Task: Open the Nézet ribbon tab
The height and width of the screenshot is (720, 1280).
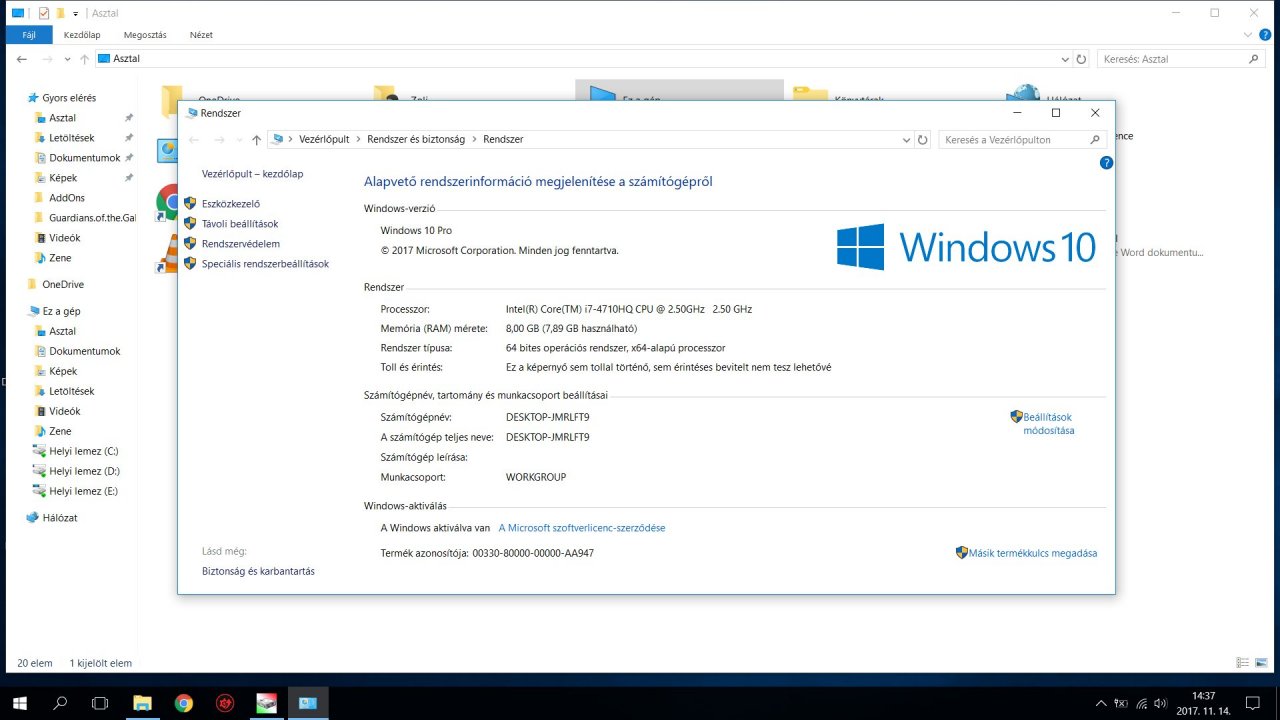Action: tap(201, 35)
